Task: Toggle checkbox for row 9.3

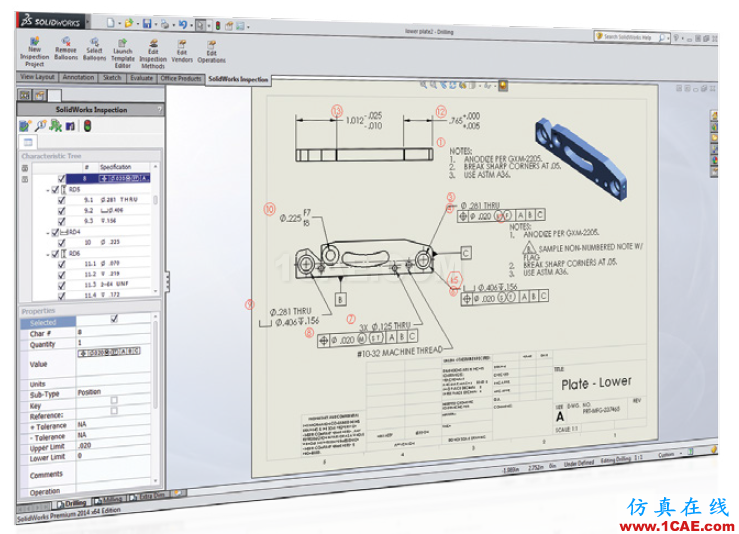Action: [61, 221]
